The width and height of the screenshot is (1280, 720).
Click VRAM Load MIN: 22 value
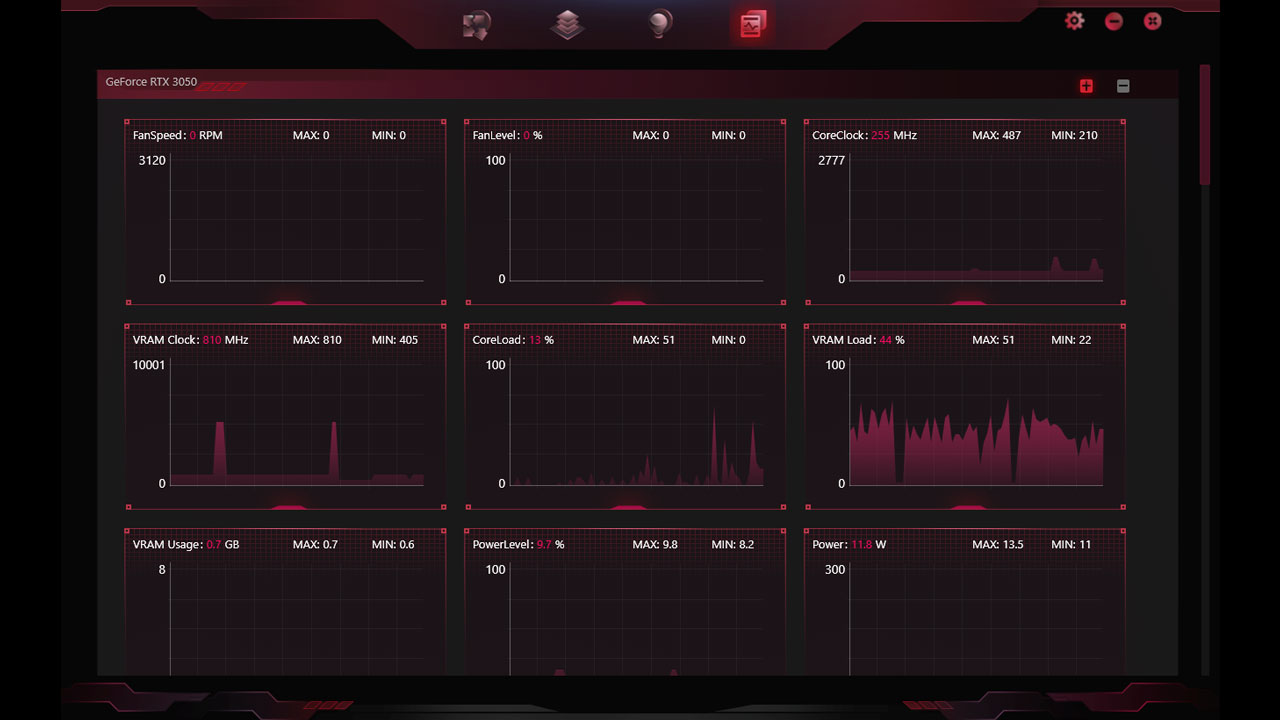(x=1071, y=340)
